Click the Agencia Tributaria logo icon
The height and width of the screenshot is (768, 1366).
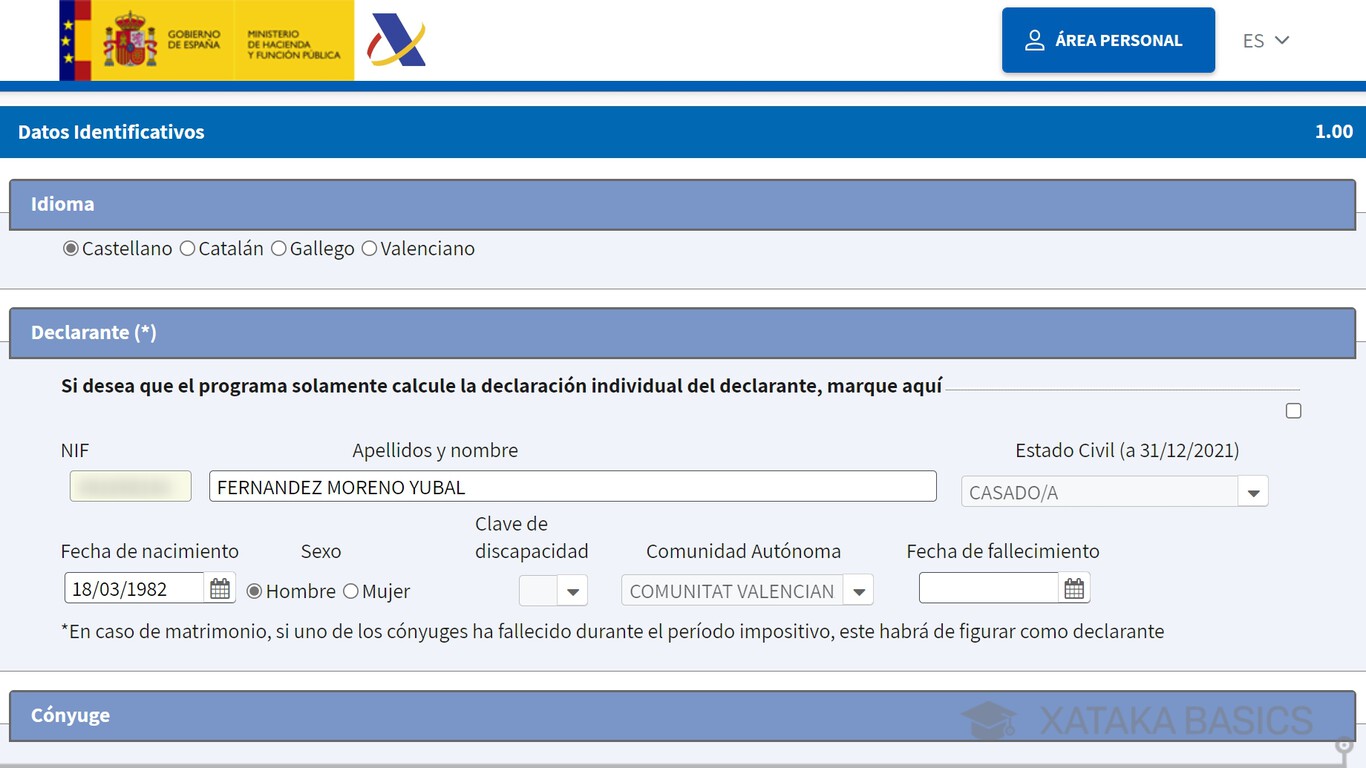[397, 40]
